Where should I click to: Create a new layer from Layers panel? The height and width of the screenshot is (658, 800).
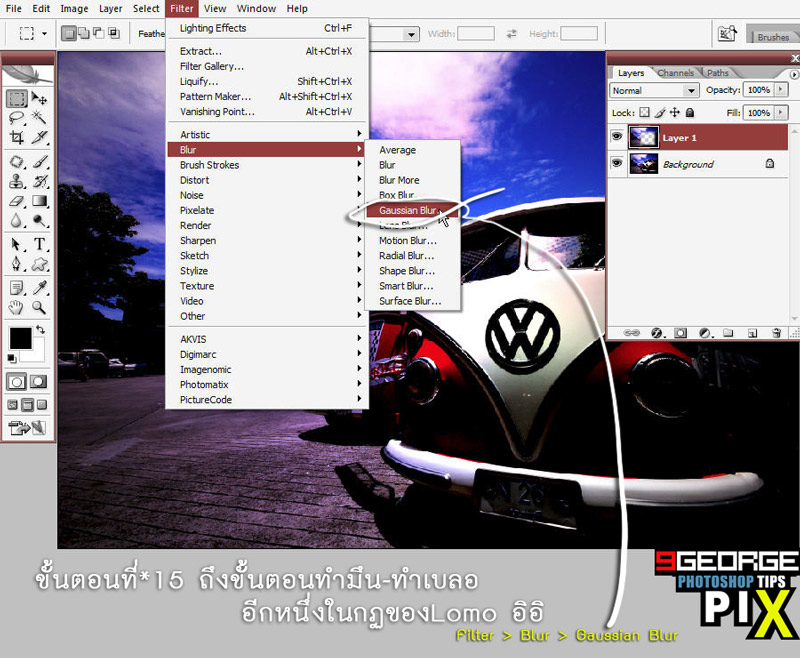pos(753,333)
